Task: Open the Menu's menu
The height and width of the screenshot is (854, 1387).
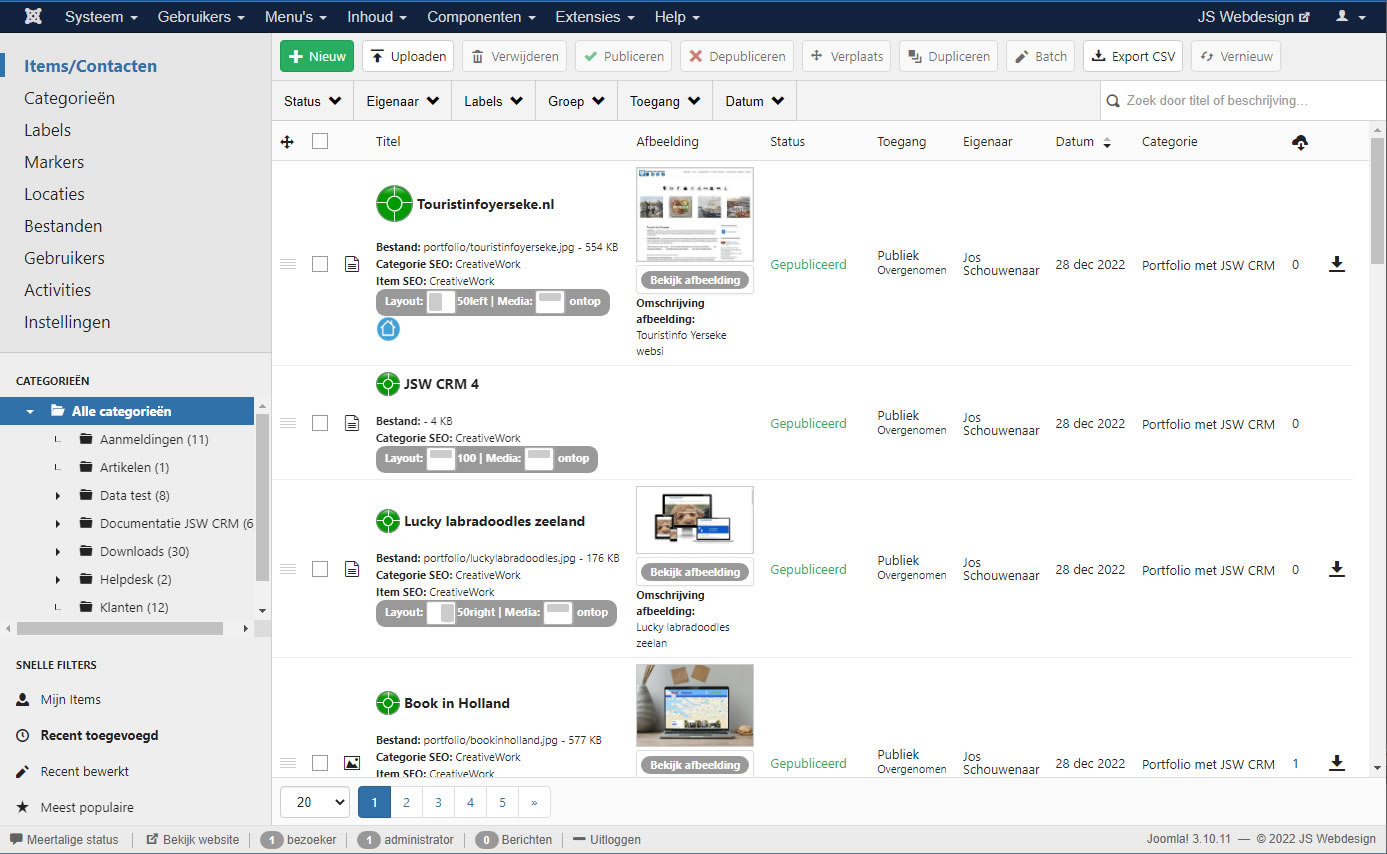Action: click(295, 17)
